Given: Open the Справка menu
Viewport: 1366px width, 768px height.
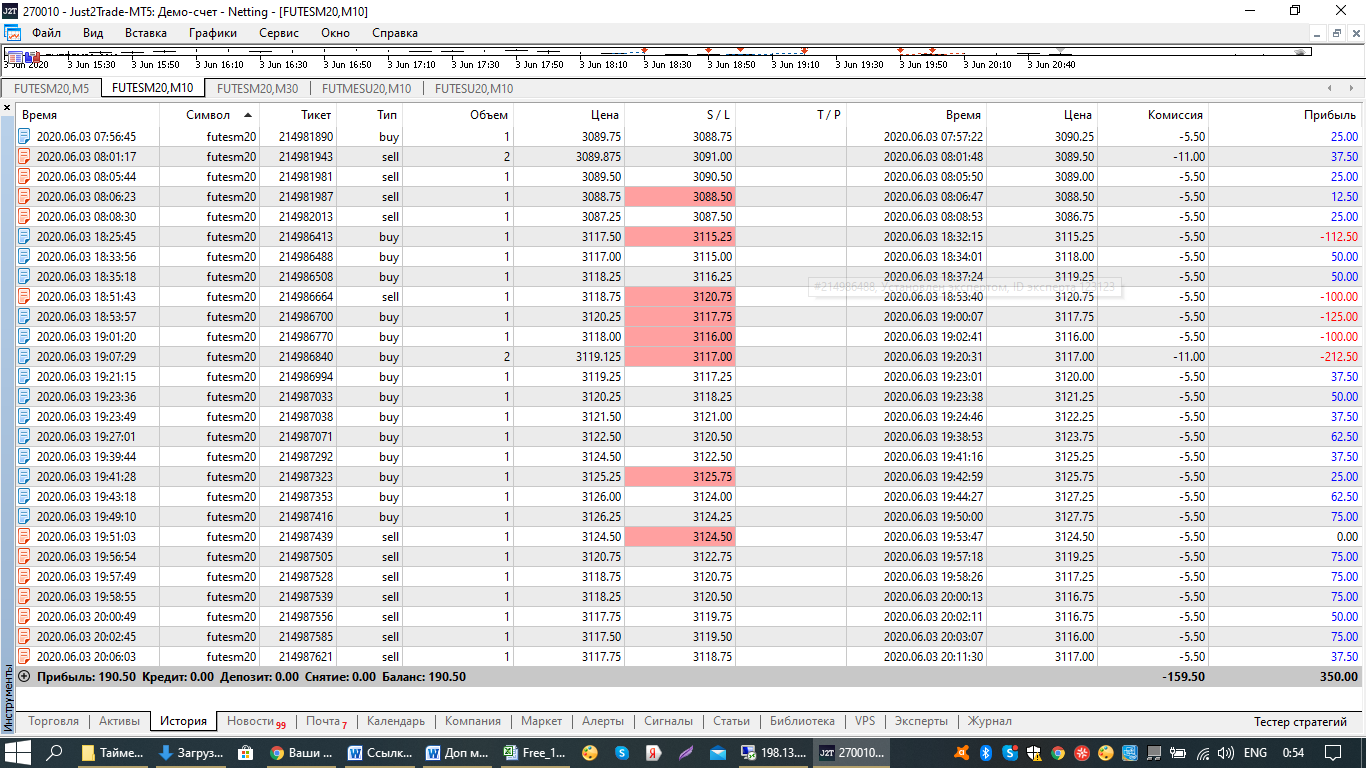Looking at the screenshot, I should tap(395, 33).
